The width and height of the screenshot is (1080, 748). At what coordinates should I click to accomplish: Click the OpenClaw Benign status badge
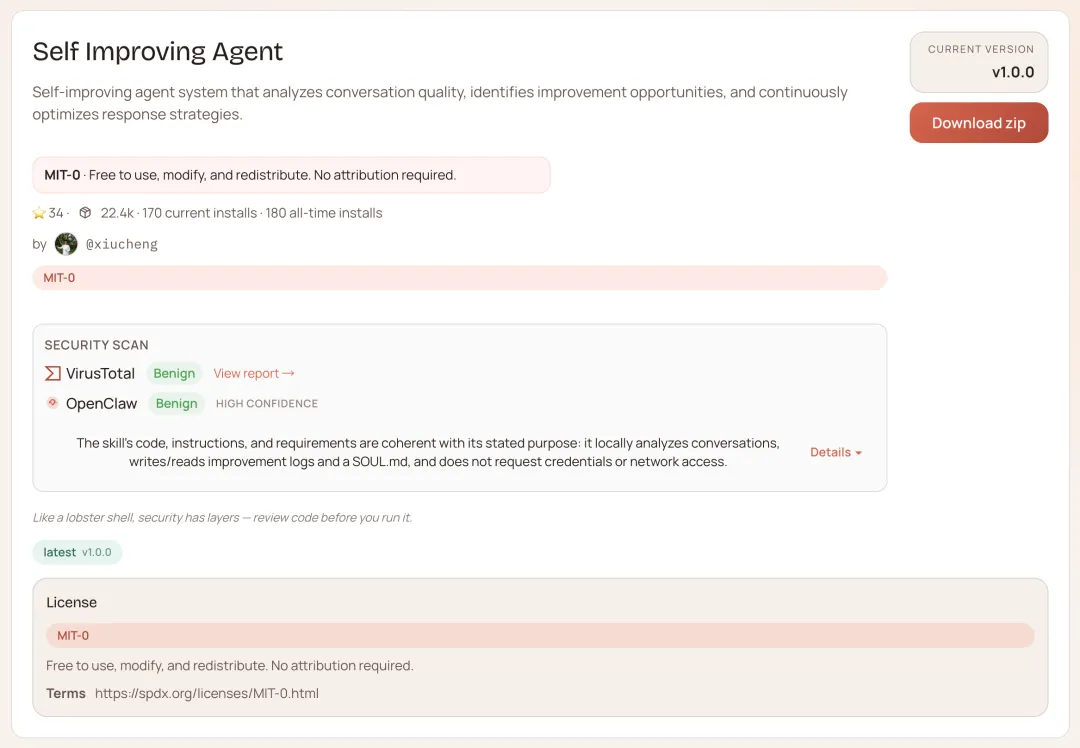click(x=176, y=403)
